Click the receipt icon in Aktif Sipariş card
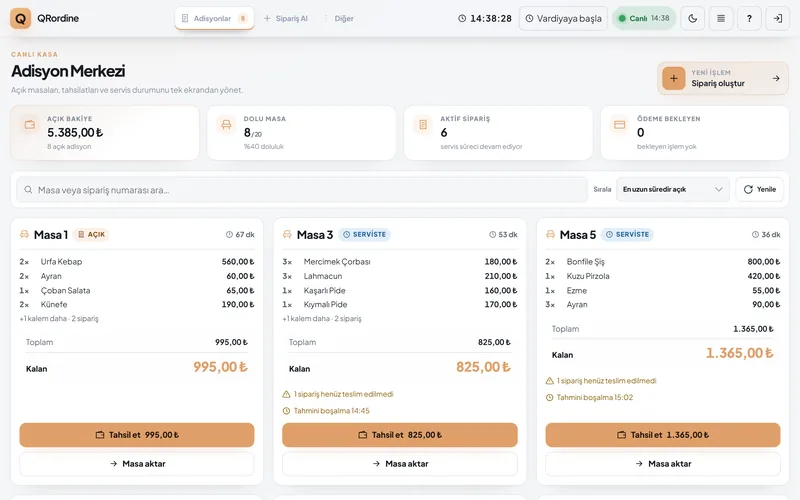Image resolution: width=800 pixels, height=500 pixels. click(x=423, y=124)
